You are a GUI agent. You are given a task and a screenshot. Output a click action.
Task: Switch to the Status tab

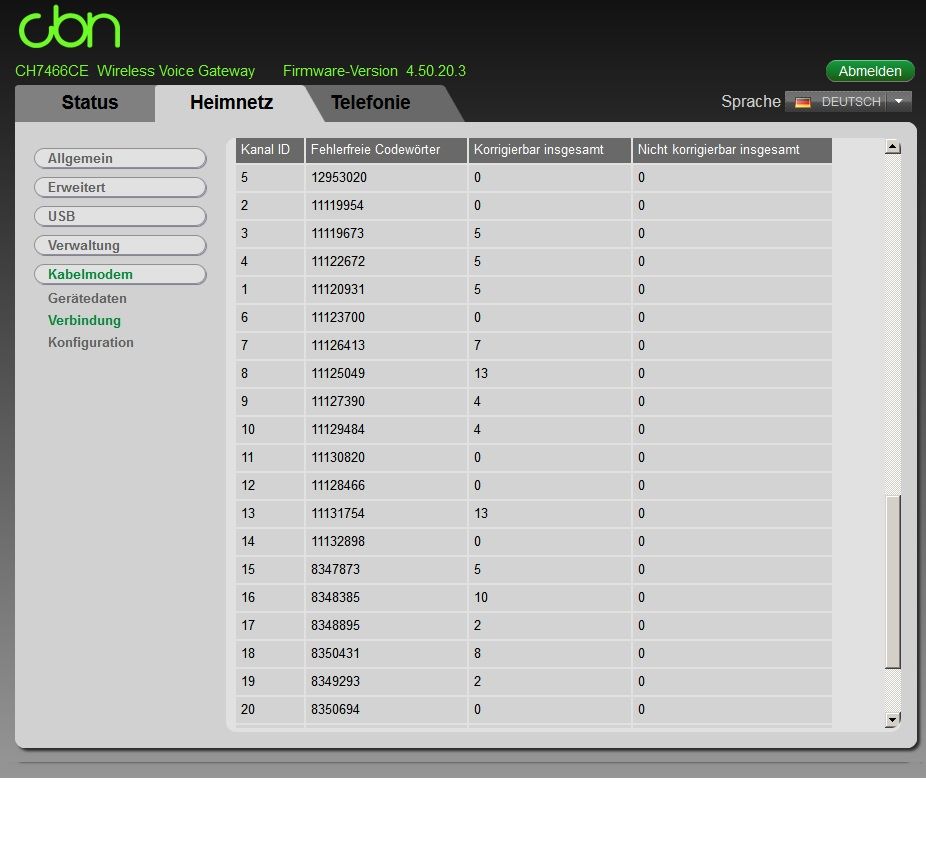[x=90, y=102]
